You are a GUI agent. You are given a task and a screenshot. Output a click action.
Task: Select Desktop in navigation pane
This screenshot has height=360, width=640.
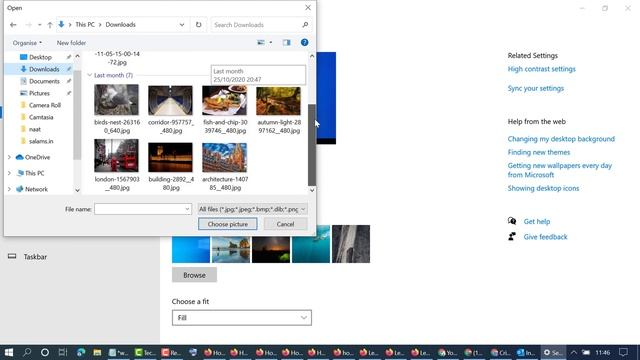tap(40, 57)
